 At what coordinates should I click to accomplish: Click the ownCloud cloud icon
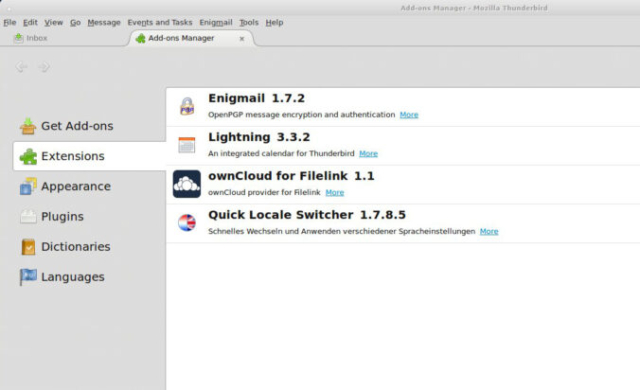[187, 184]
